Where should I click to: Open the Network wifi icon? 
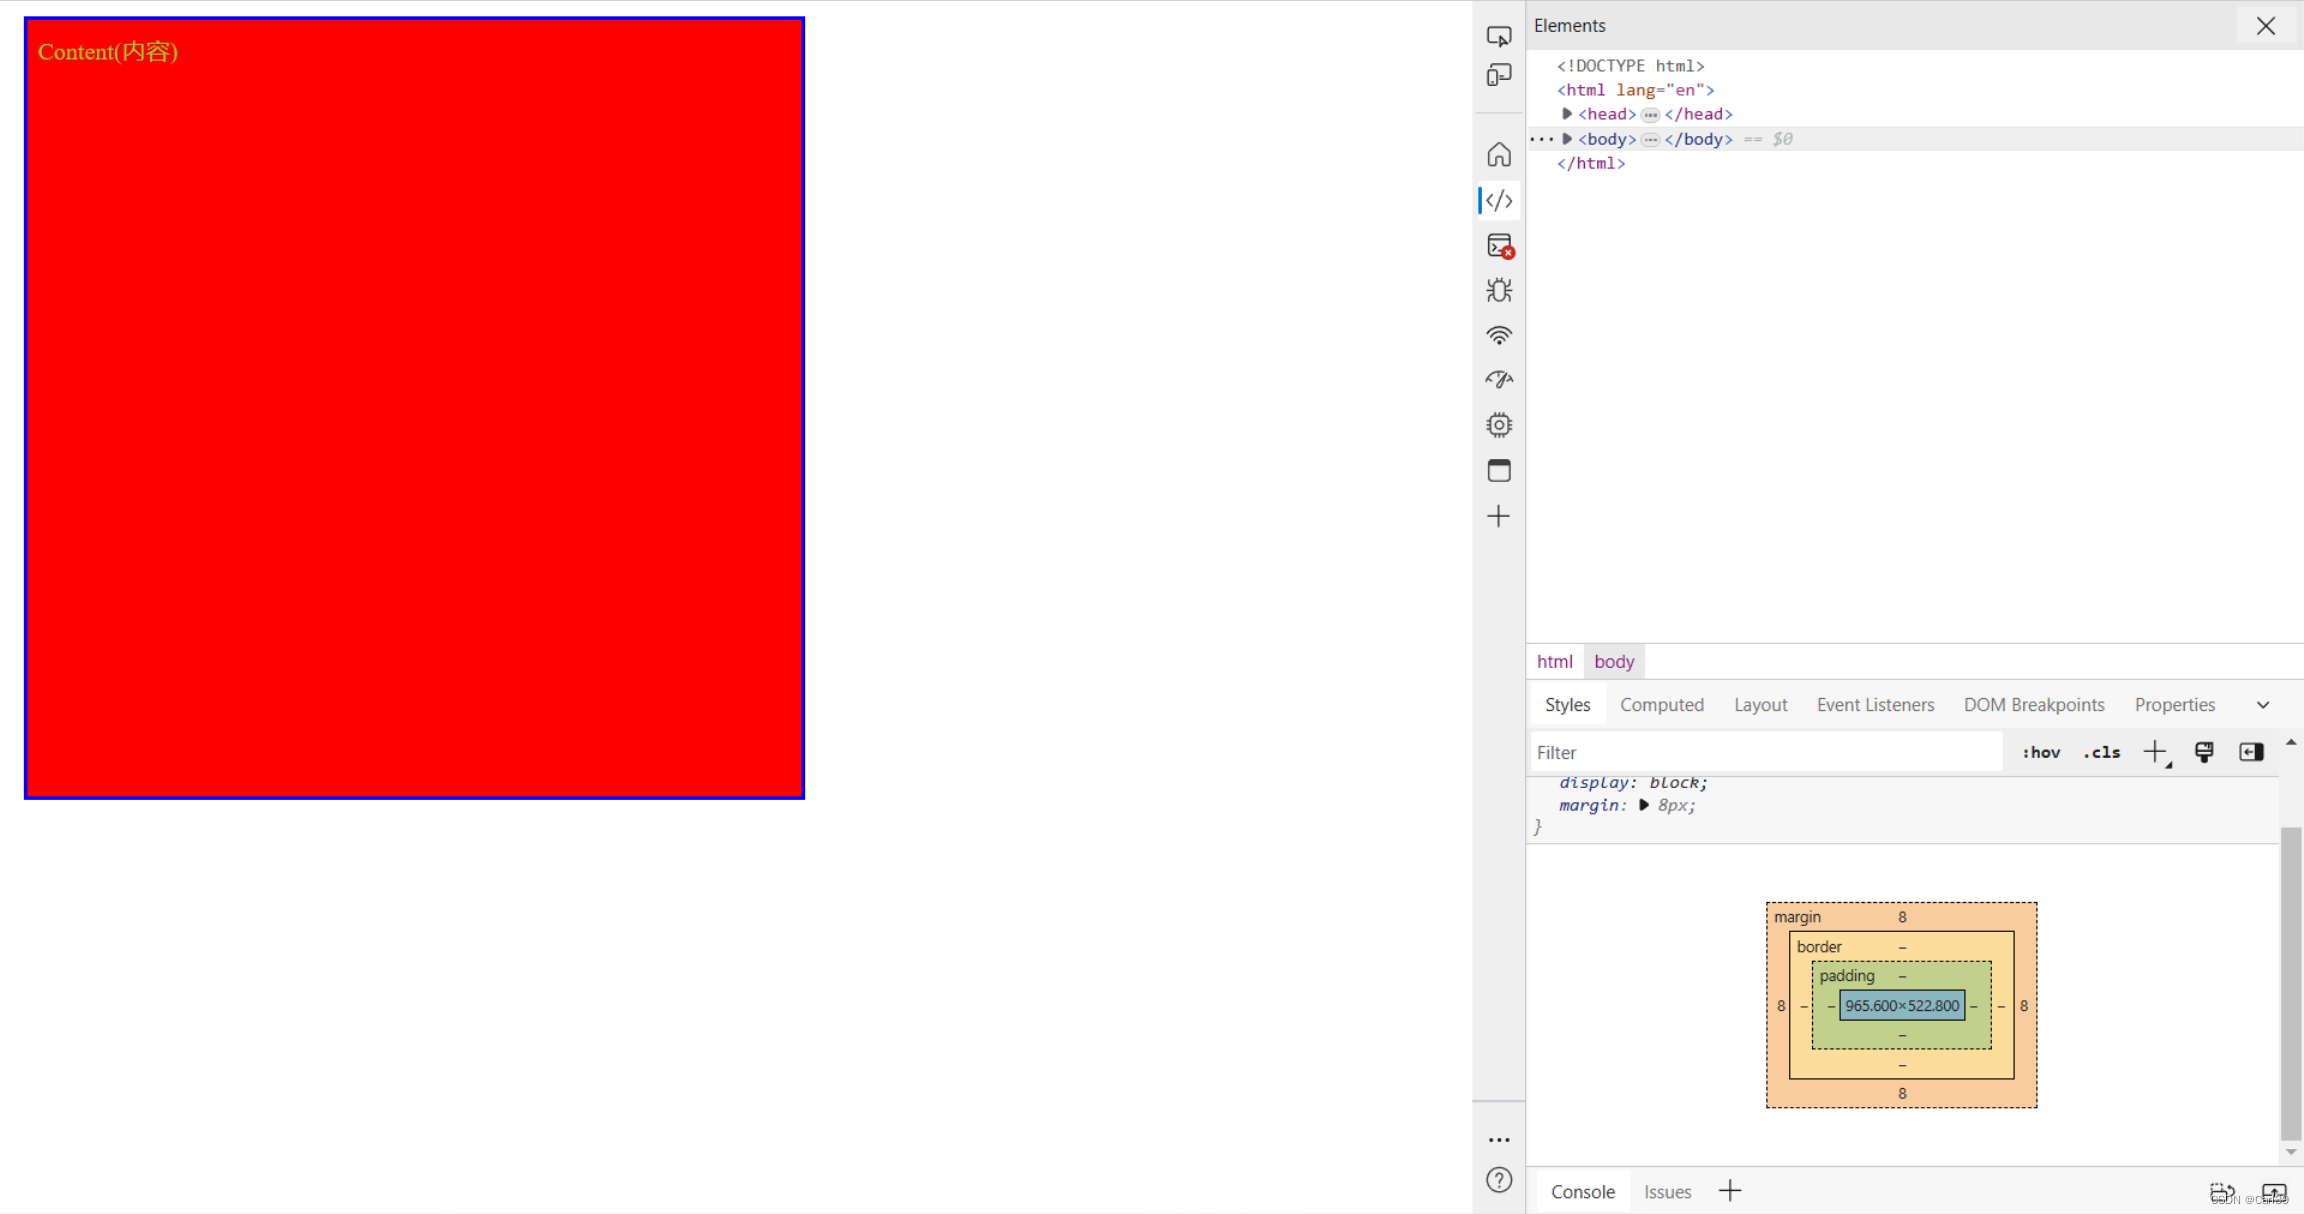coord(1498,336)
